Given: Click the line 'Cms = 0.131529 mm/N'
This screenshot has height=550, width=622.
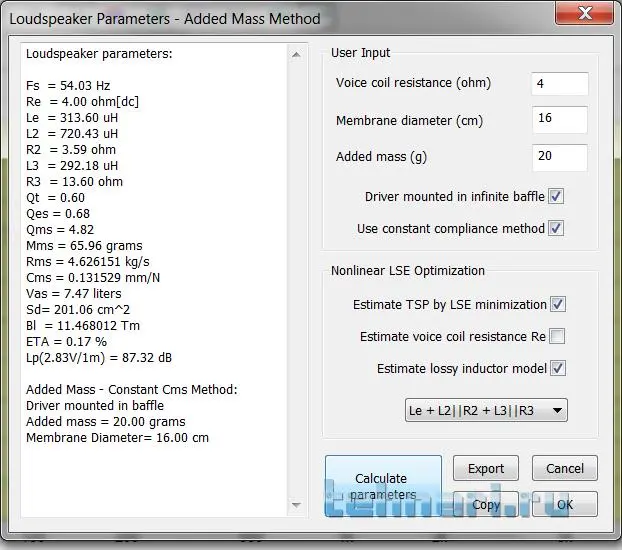Looking at the screenshot, I should [93, 277].
